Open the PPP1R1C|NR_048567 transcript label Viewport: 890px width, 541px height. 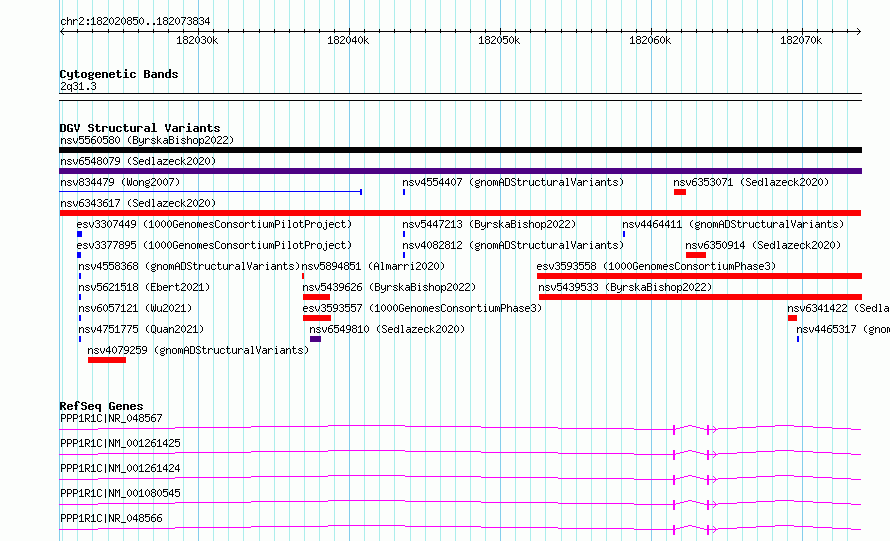pyautogui.click(x=111, y=418)
